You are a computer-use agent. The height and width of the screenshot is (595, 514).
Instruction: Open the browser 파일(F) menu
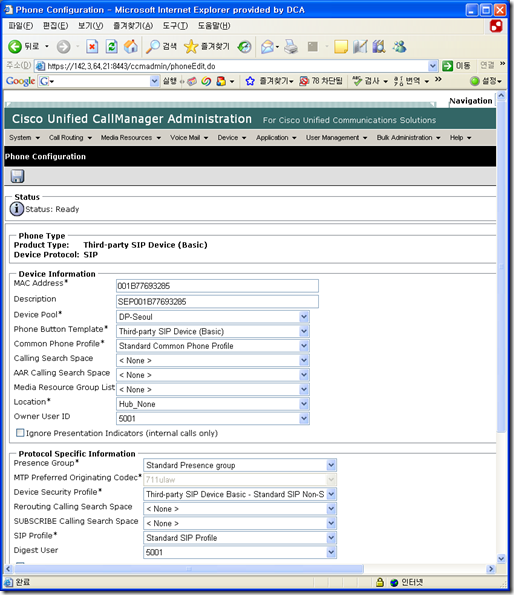(x=21, y=26)
